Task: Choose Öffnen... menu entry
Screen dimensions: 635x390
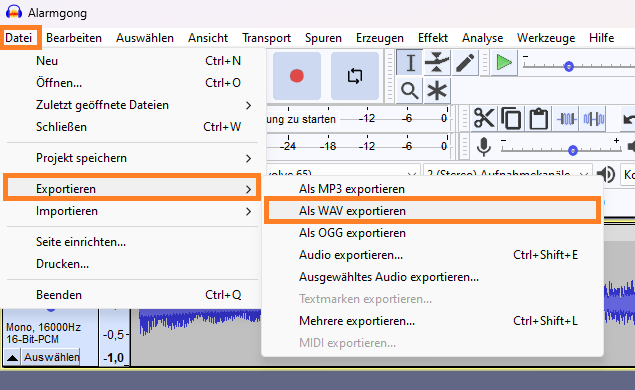Action: point(132,83)
